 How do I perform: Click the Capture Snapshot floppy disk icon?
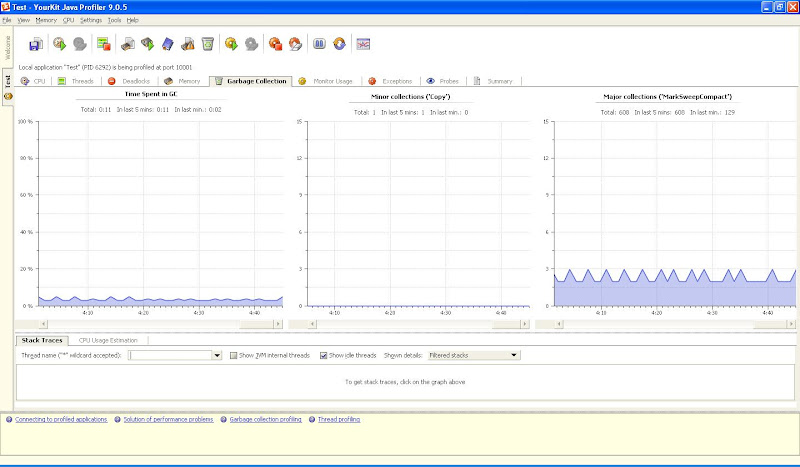[x=36, y=44]
